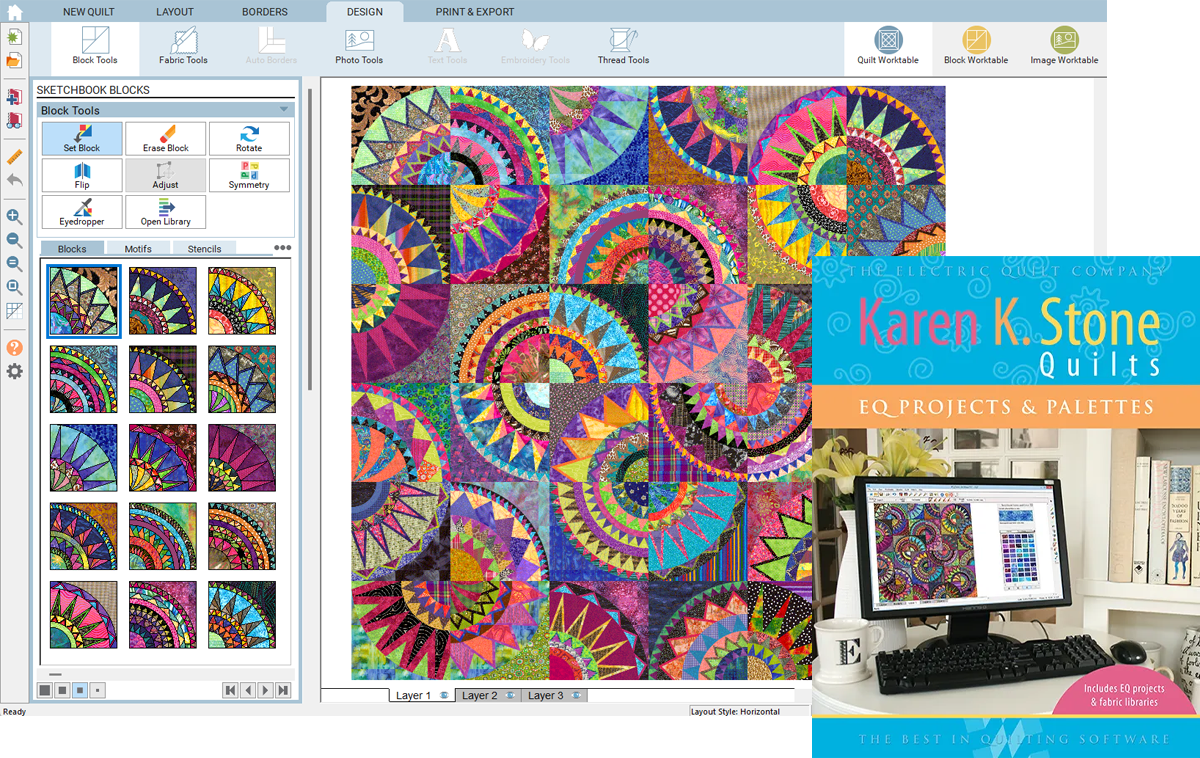Click the Home icon
Viewport: 1200px width, 758px height.
click(14, 11)
